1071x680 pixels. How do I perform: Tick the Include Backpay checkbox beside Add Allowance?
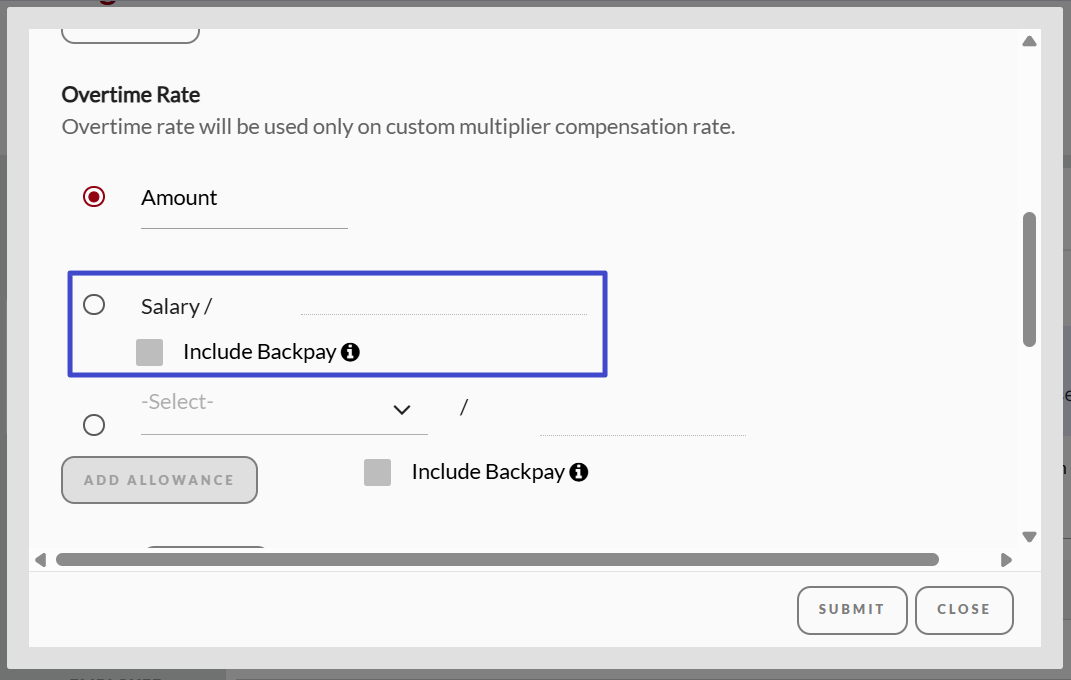click(377, 472)
